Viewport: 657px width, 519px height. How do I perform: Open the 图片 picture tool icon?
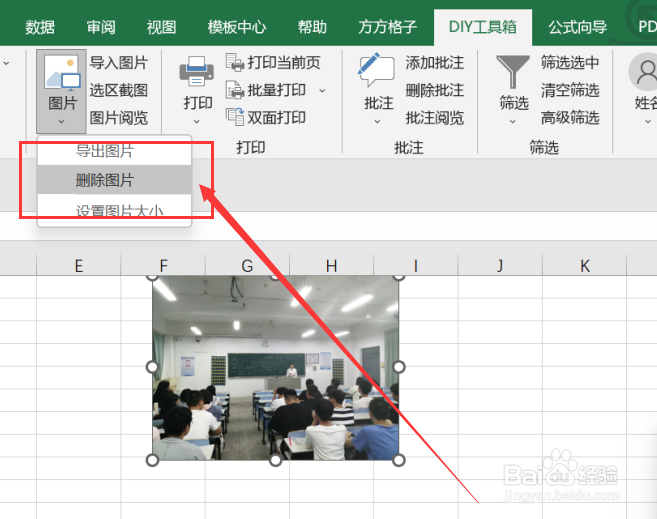(62, 73)
